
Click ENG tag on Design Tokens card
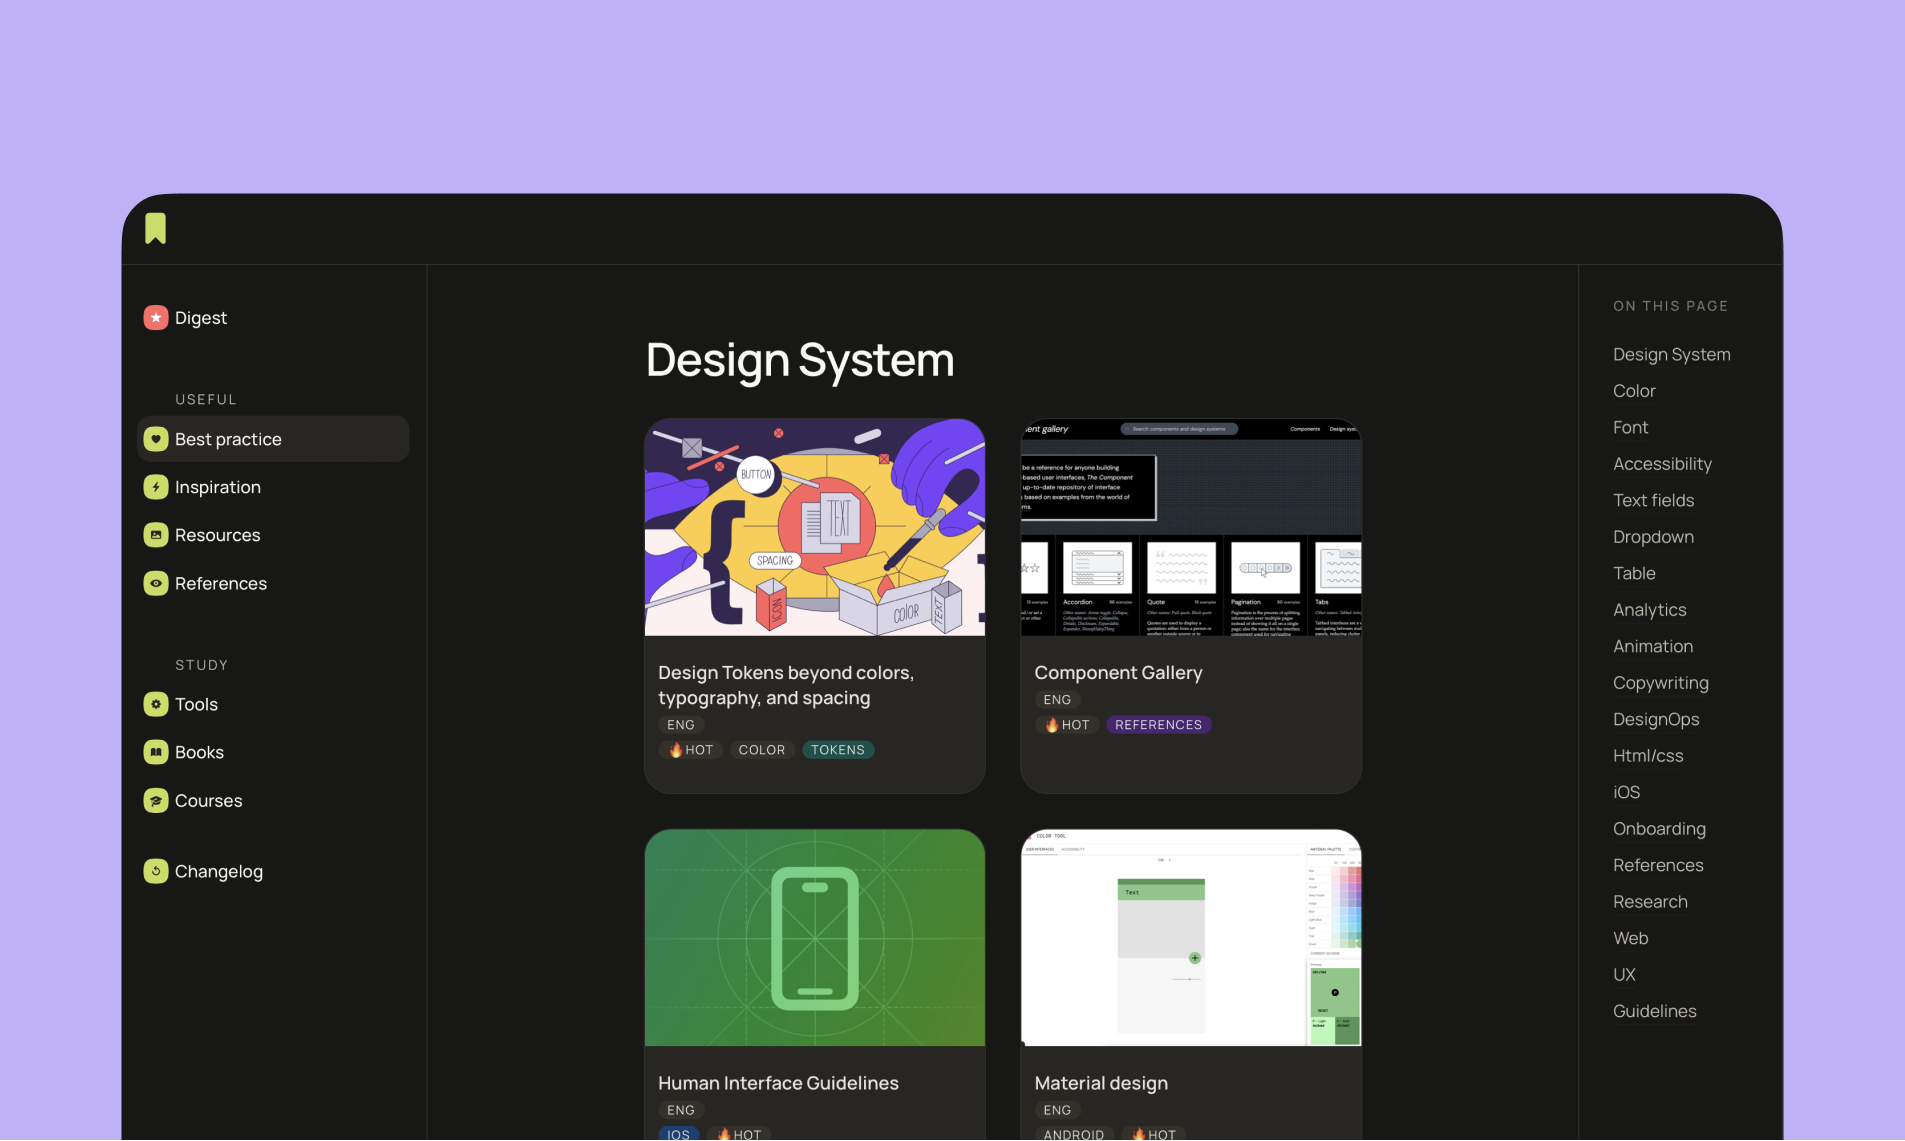(681, 725)
